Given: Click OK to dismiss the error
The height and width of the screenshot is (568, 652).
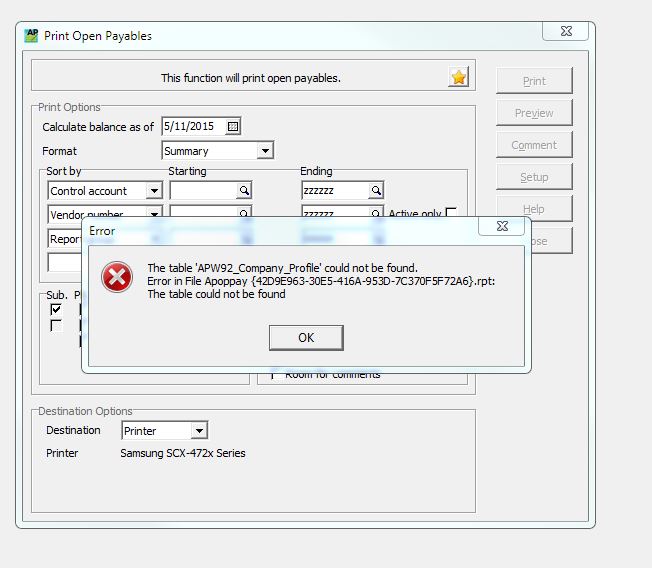Looking at the screenshot, I should click(x=306, y=338).
